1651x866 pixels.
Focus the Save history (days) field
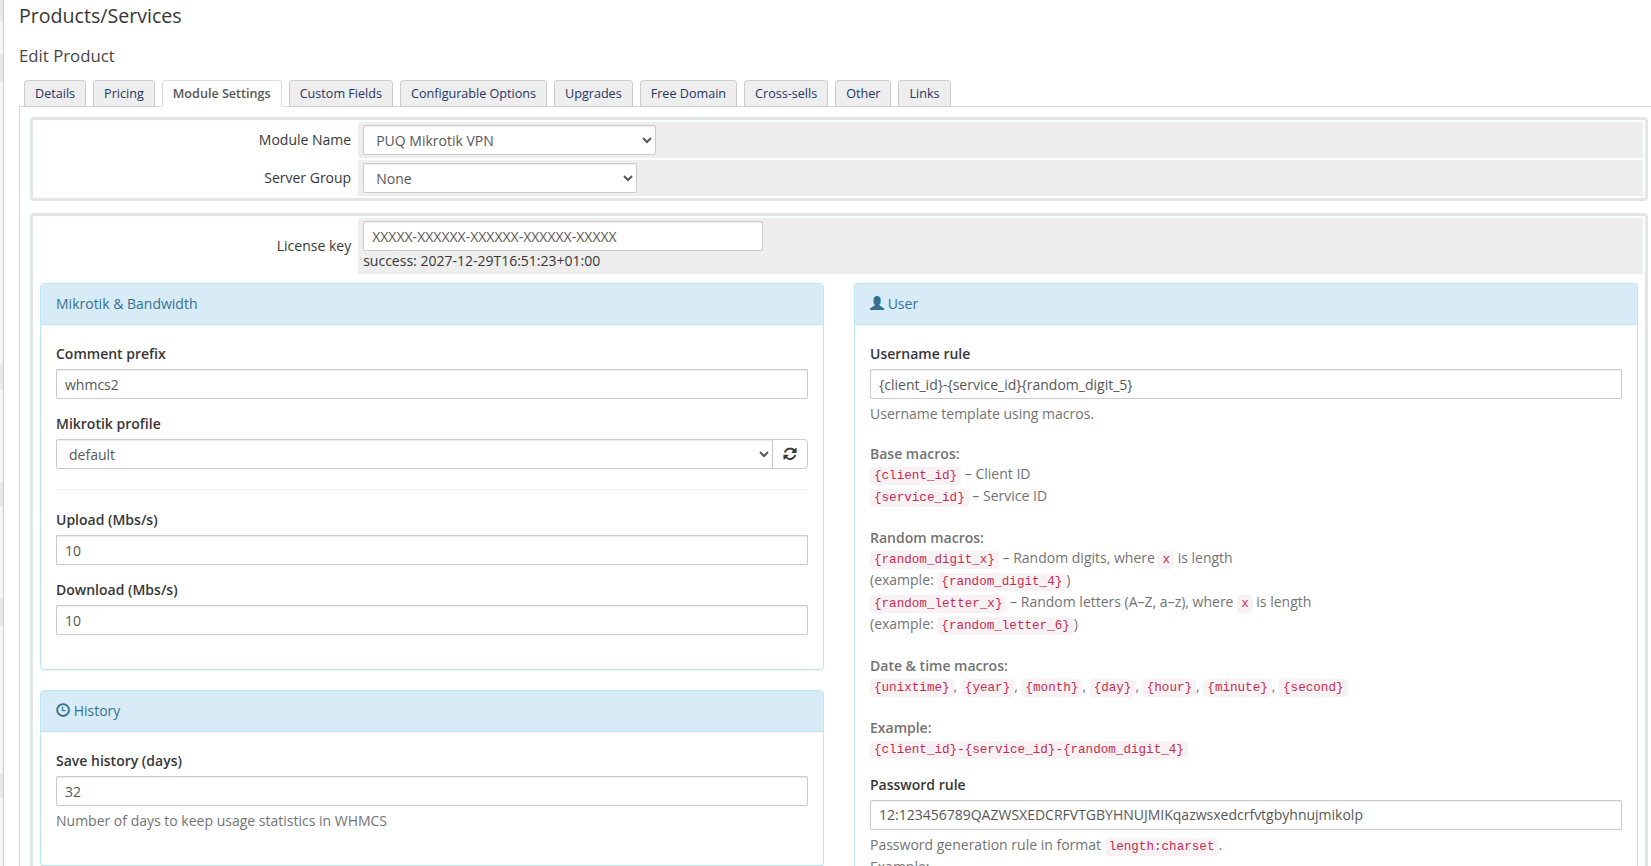[432, 791]
